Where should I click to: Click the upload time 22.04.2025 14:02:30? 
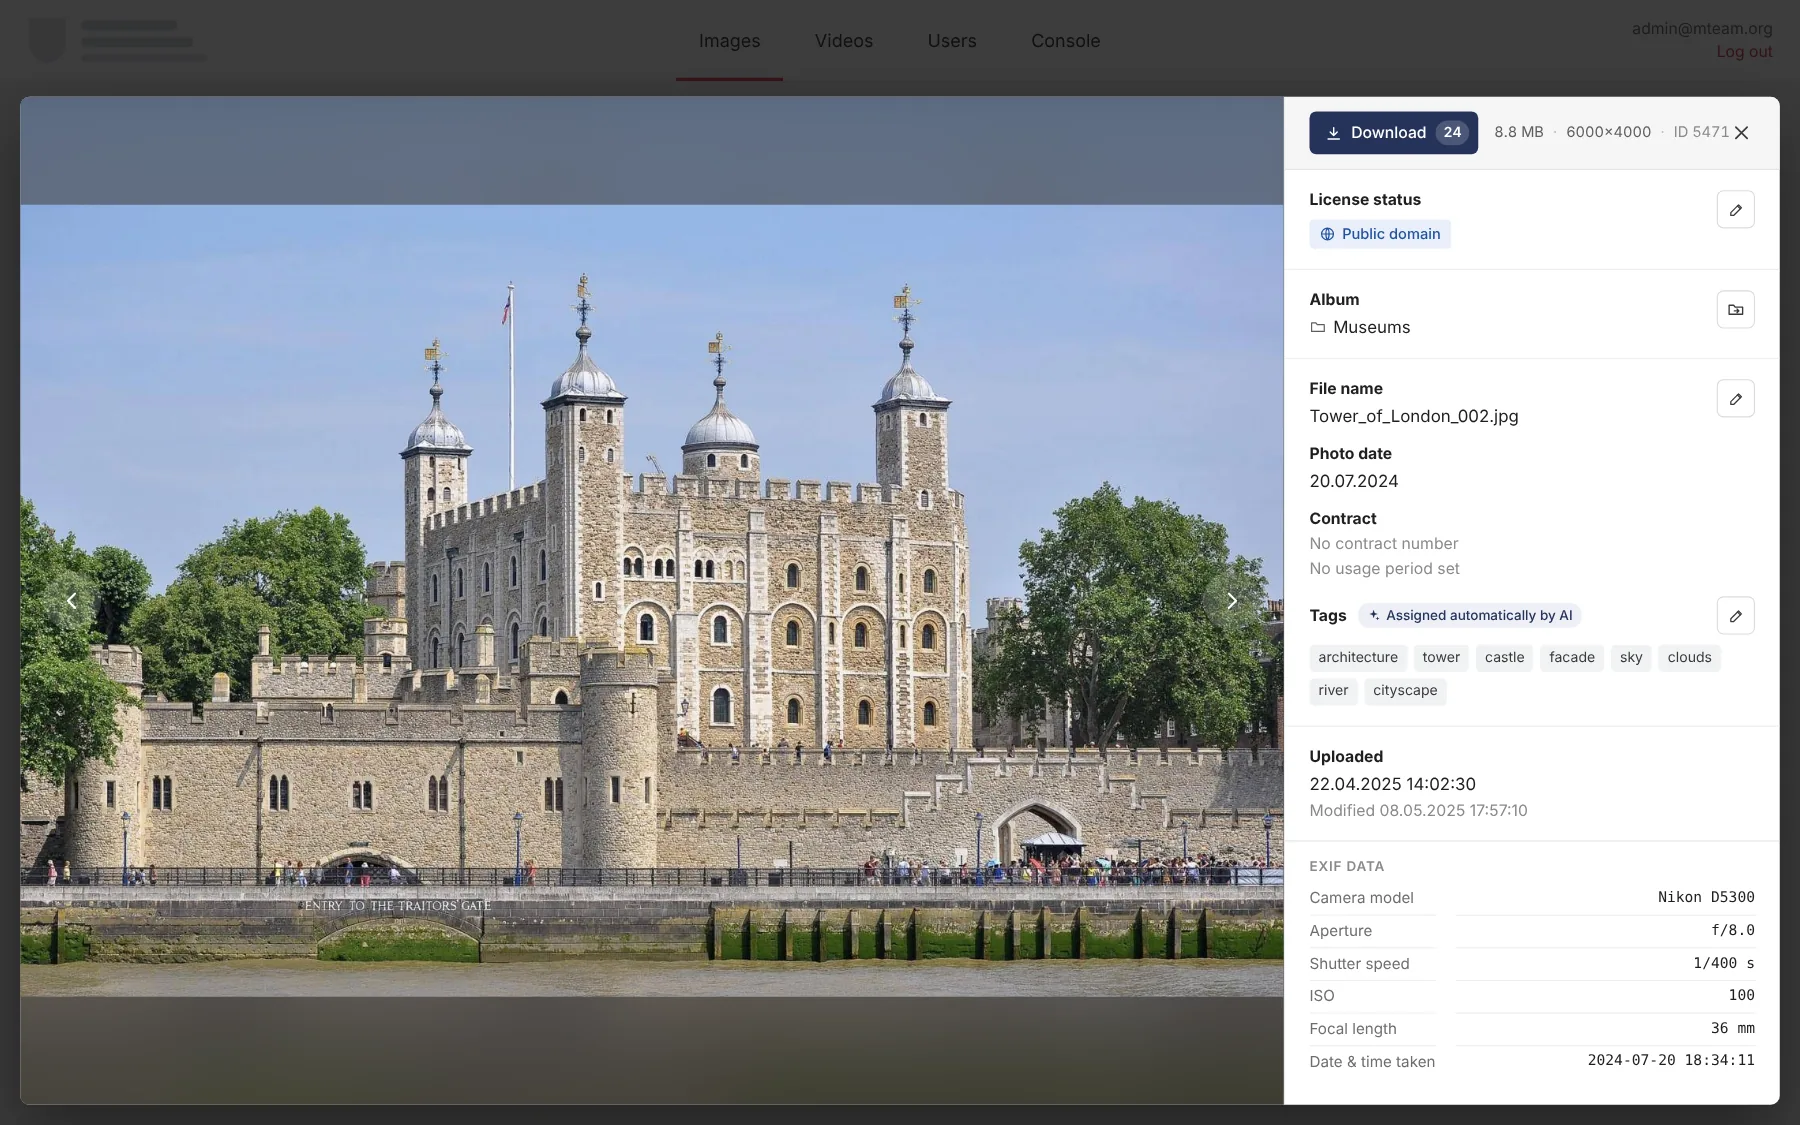pos(1392,784)
